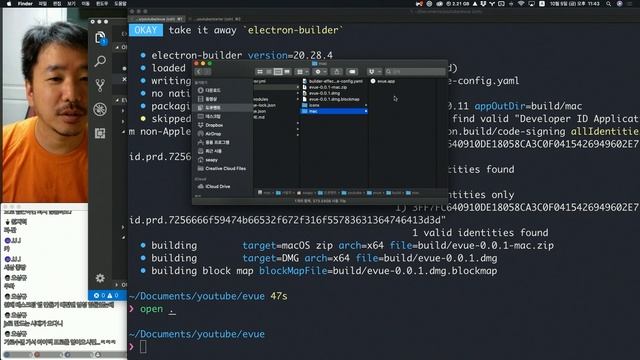Click the menu bar date and clock
The height and width of the screenshot is (360, 640).
(x=574, y=4)
